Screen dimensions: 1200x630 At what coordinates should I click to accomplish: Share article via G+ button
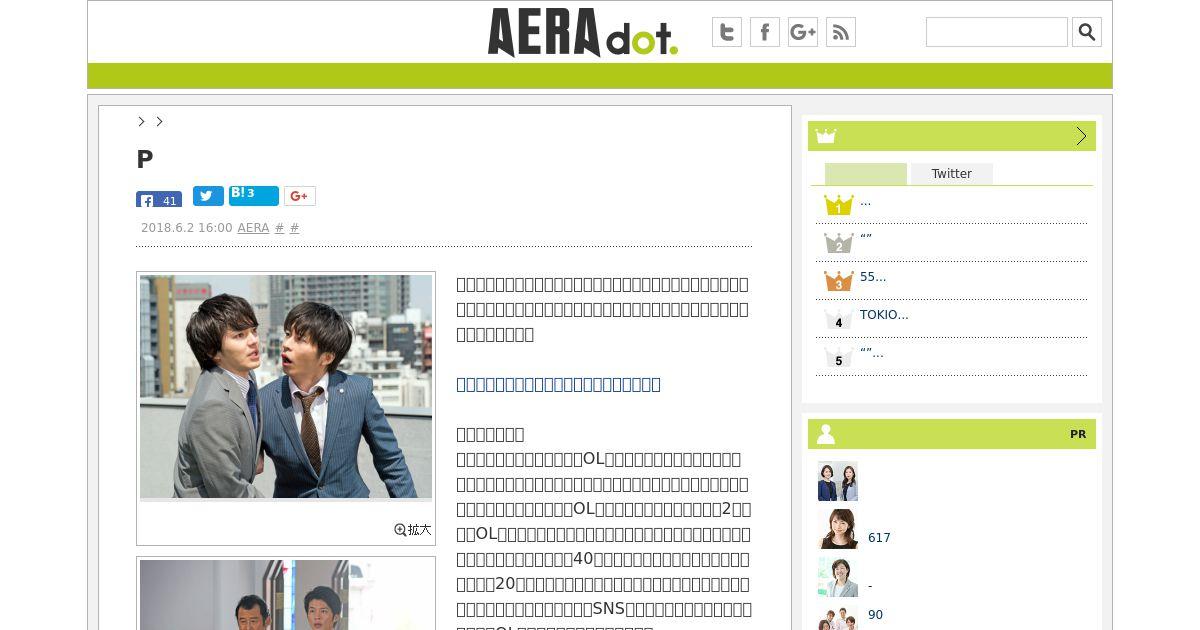click(x=300, y=196)
